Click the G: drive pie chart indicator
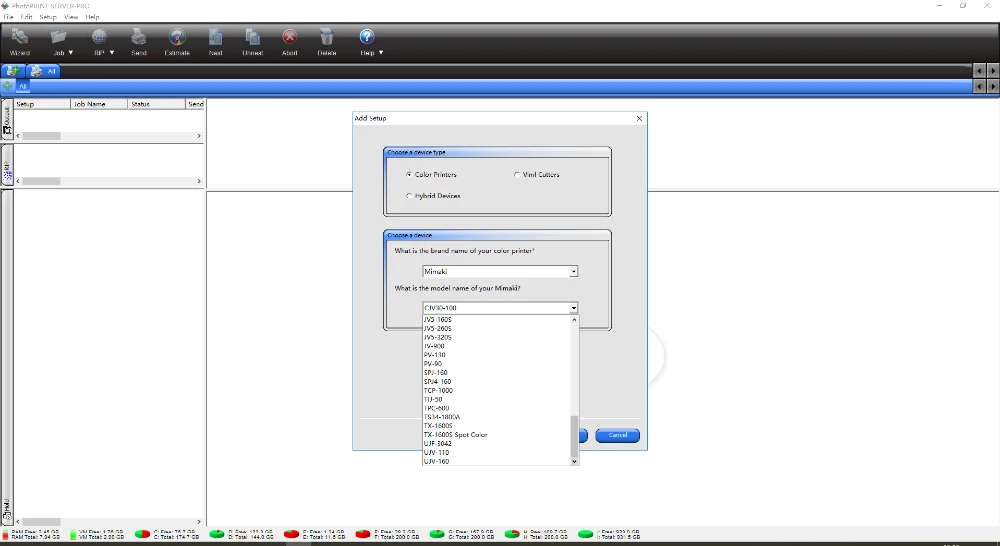 pos(437,534)
